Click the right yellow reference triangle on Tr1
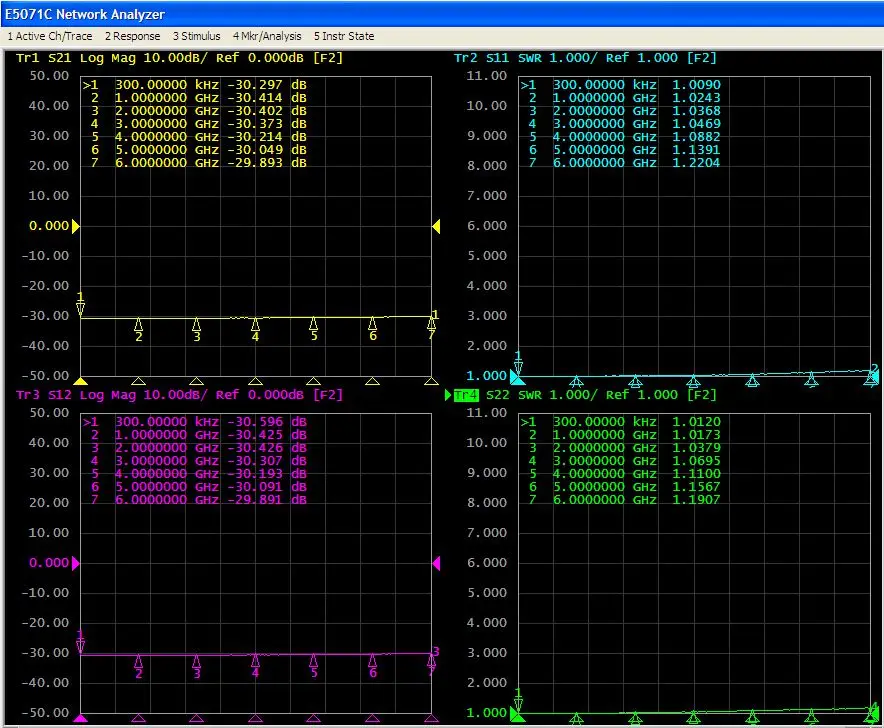This screenshot has width=884, height=728. (x=436, y=226)
